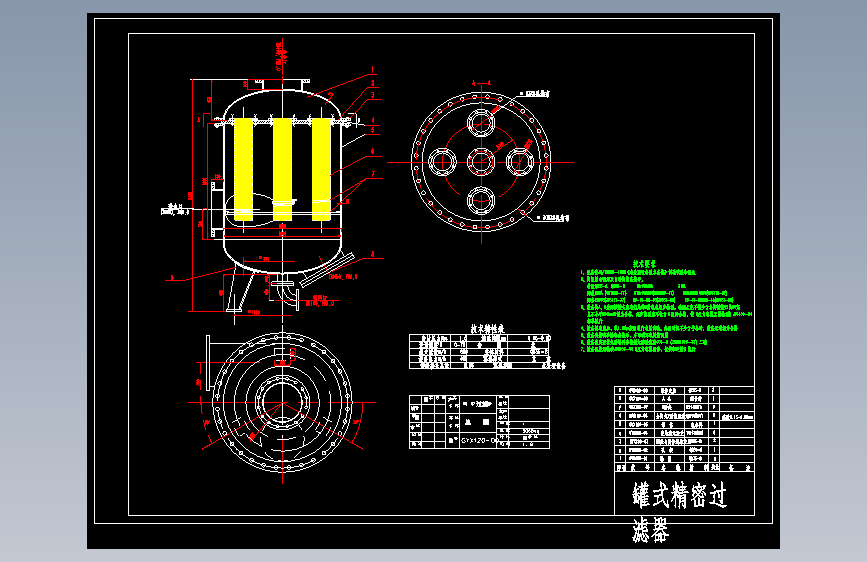Click the topmost filter opening in top view

480,123
